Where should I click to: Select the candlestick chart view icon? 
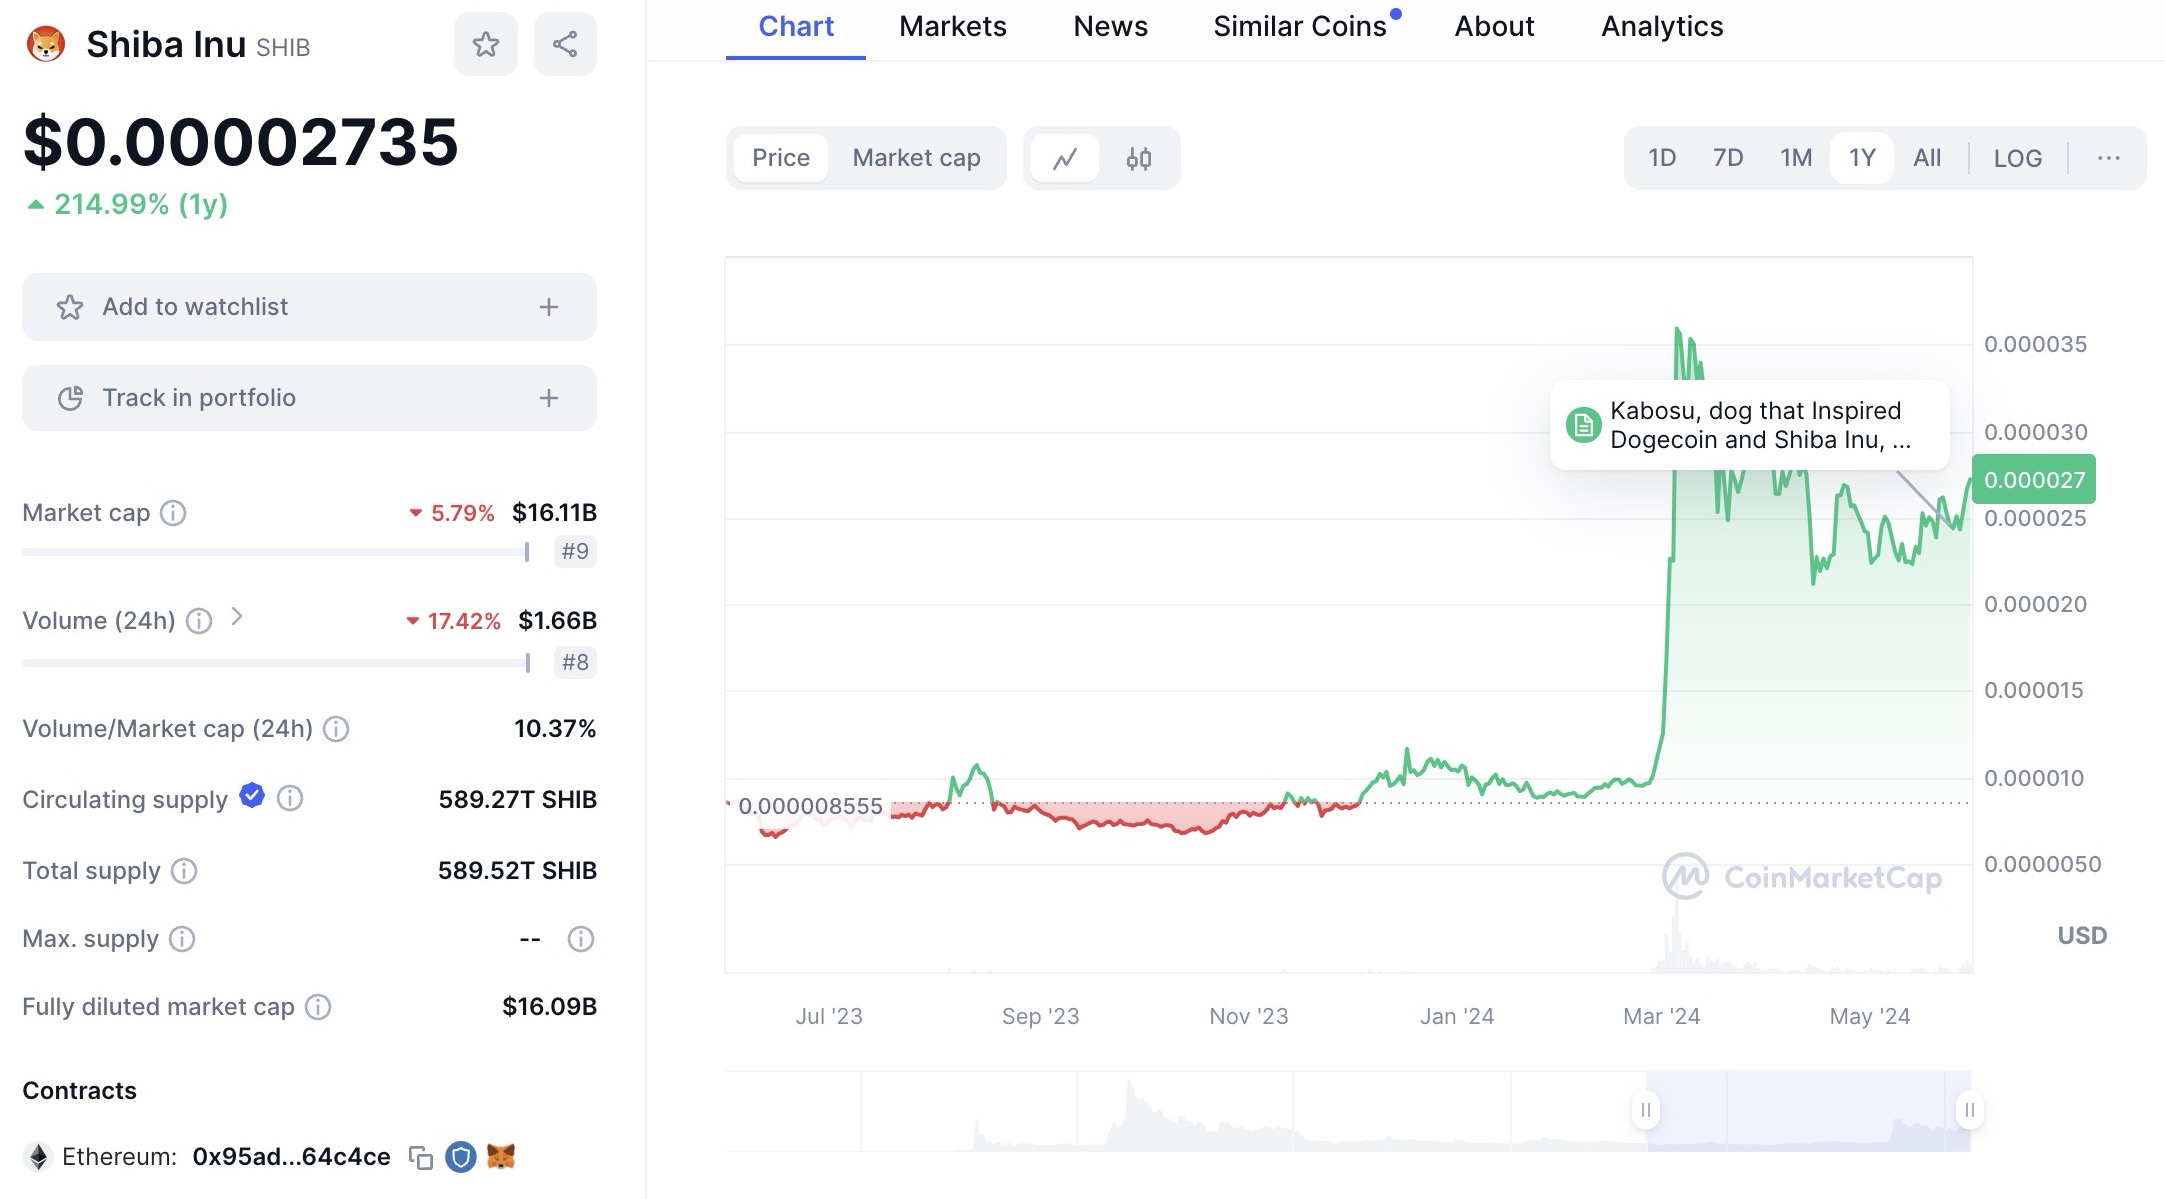click(1139, 158)
